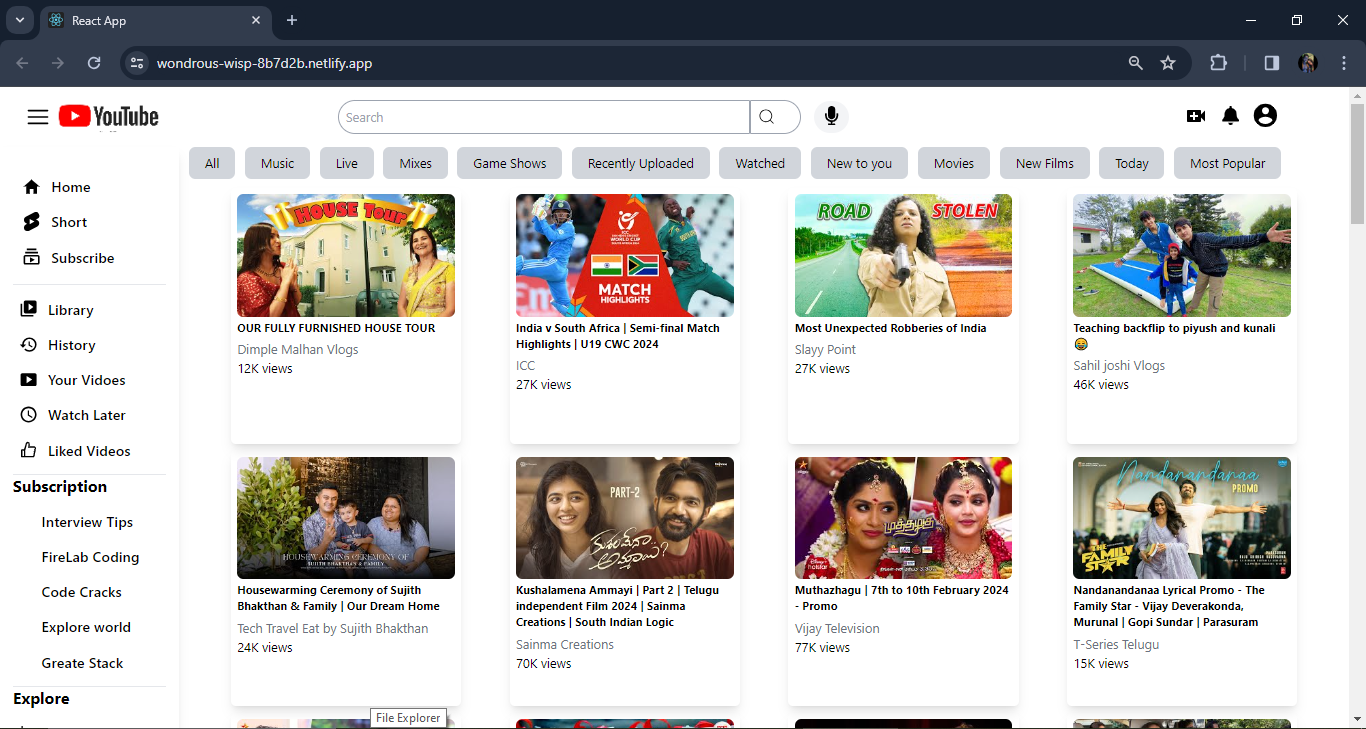The height and width of the screenshot is (729, 1366).
Task: Open Chrome three-dot menu
Action: coord(1342,63)
